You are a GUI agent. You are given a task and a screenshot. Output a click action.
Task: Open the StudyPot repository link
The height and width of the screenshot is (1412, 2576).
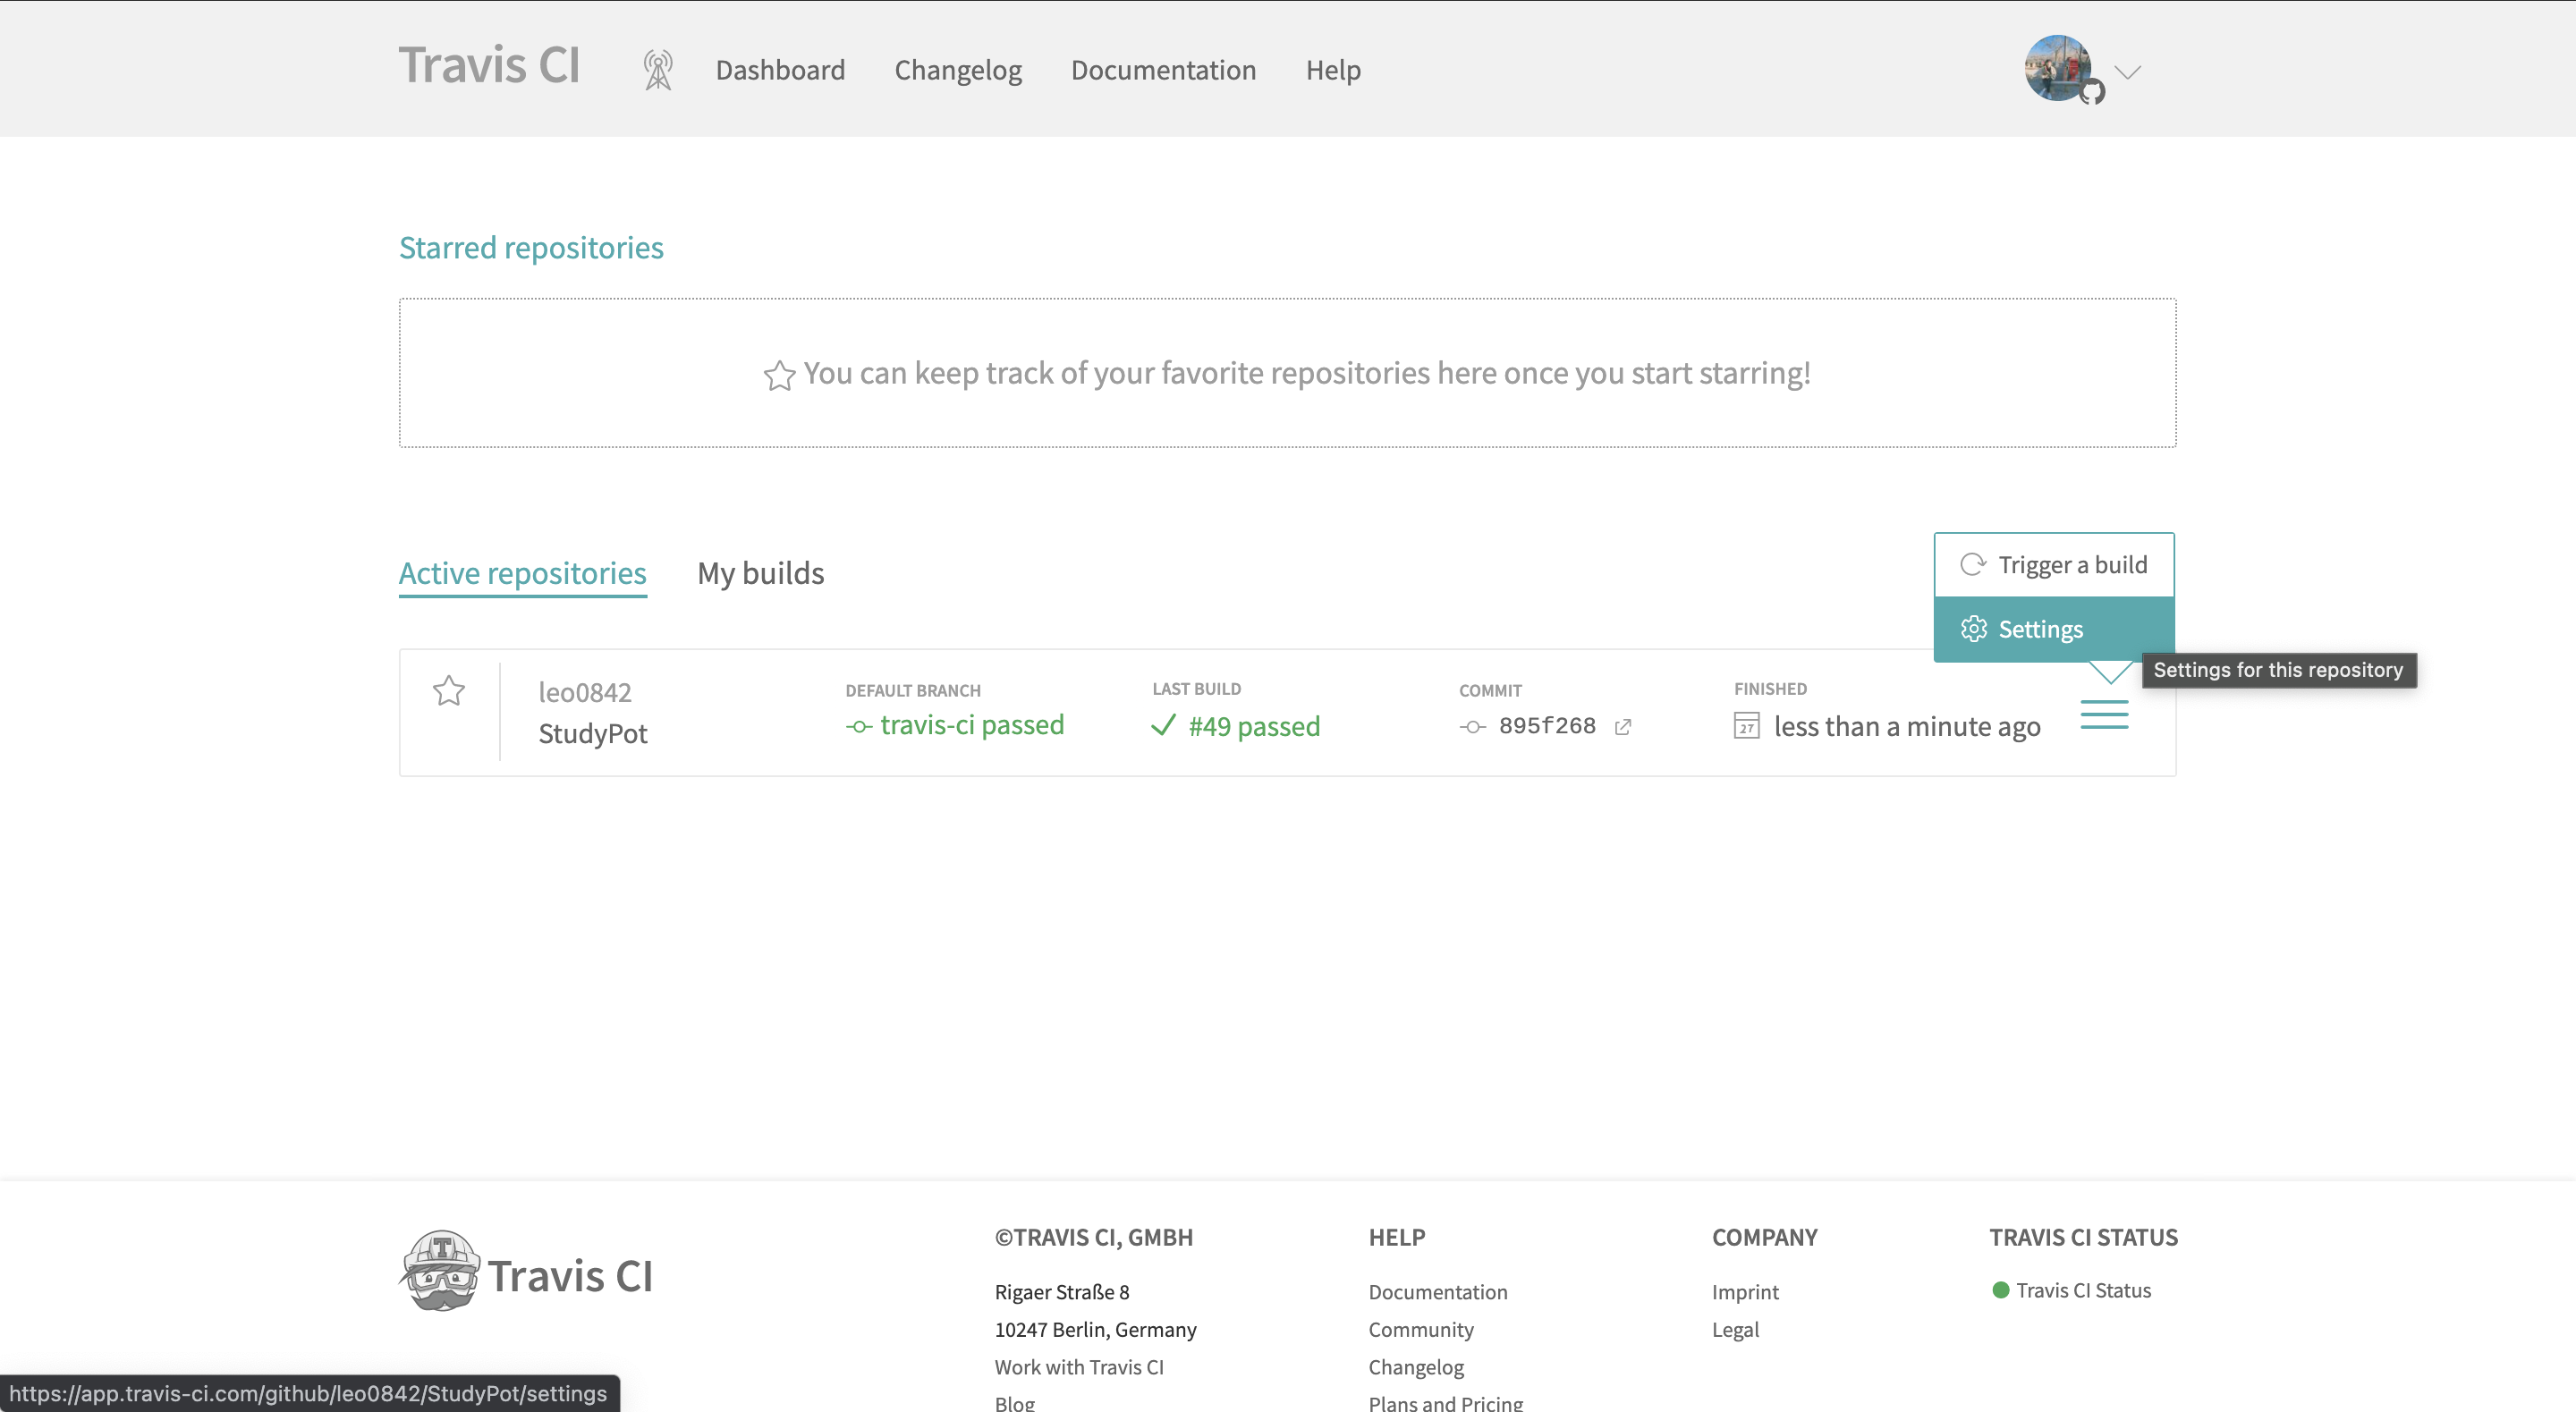coord(593,733)
